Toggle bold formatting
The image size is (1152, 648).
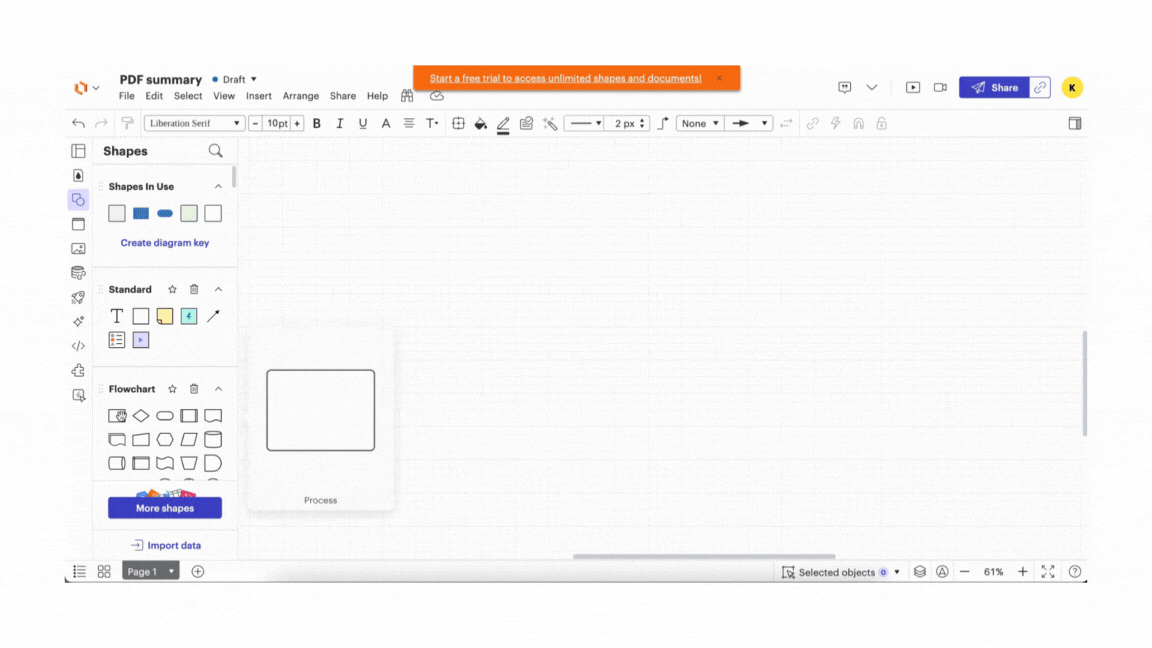point(317,123)
